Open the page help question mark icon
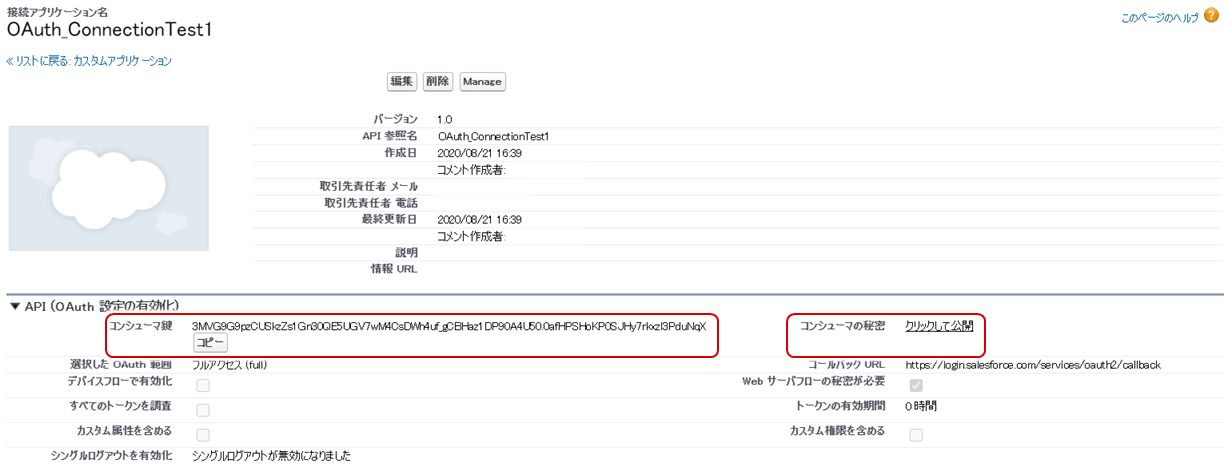This screenshot has height=468, width=1224. (x=1211, y=16)
